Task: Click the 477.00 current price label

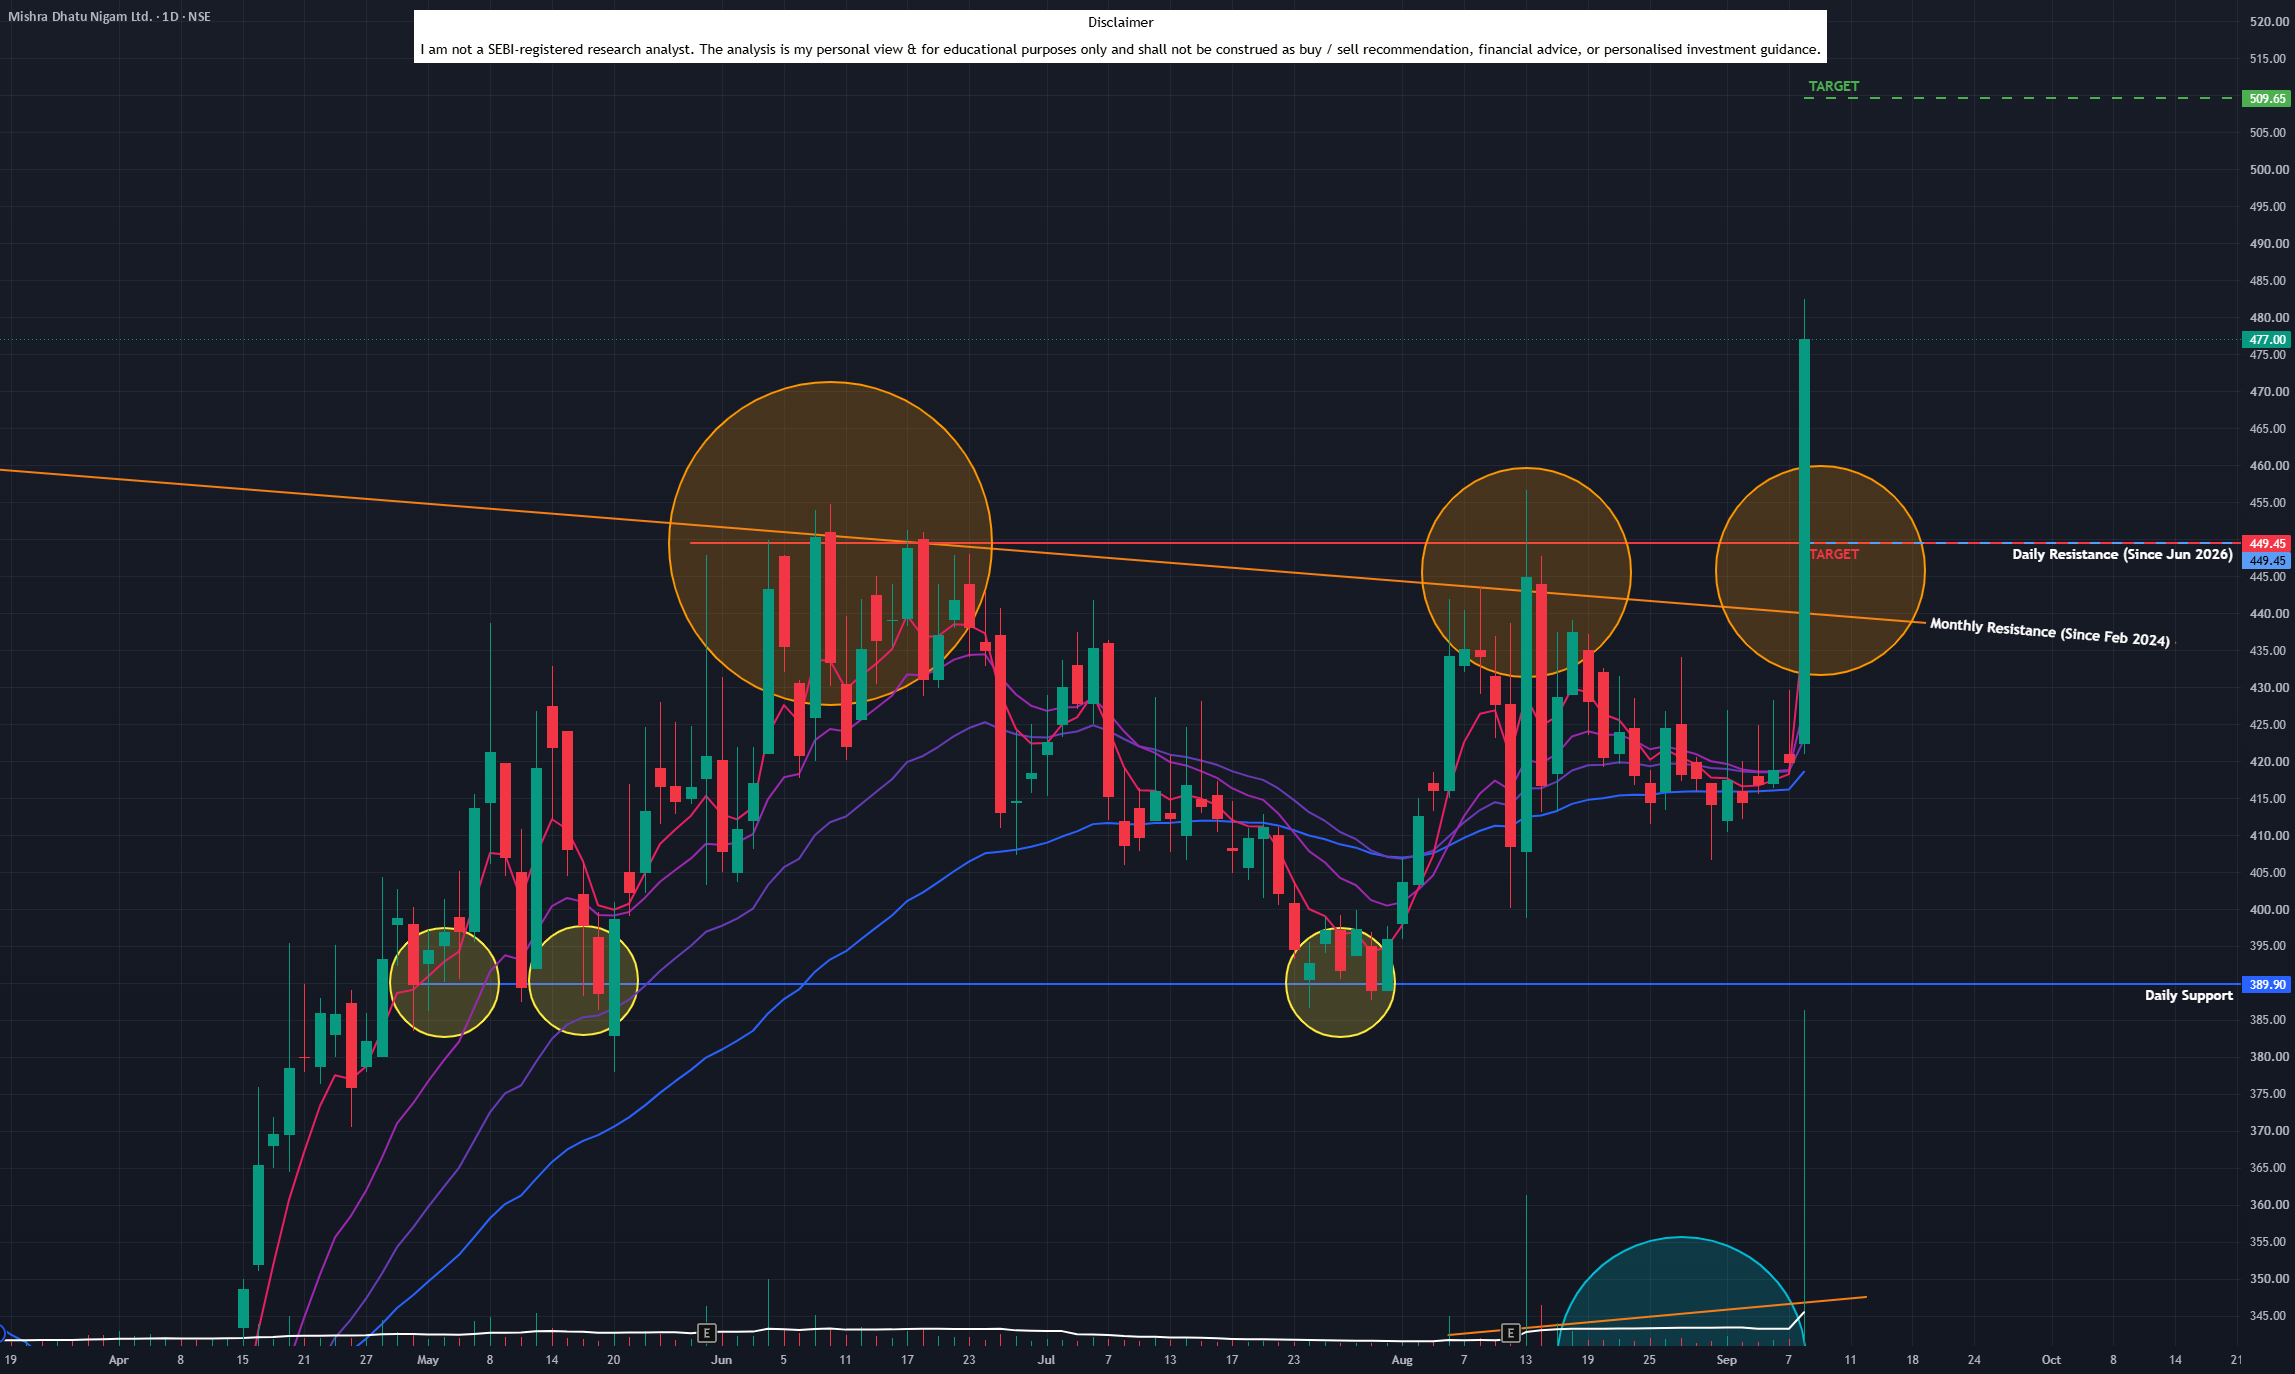Action: (x=2267, y=339)
